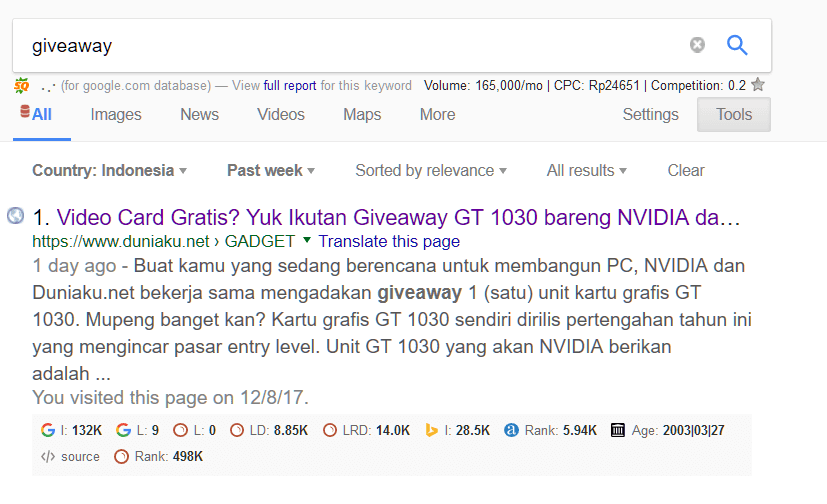This screenshot has height=504, width=827.
Task: Switch to the Videos tab
Action: 281,114
